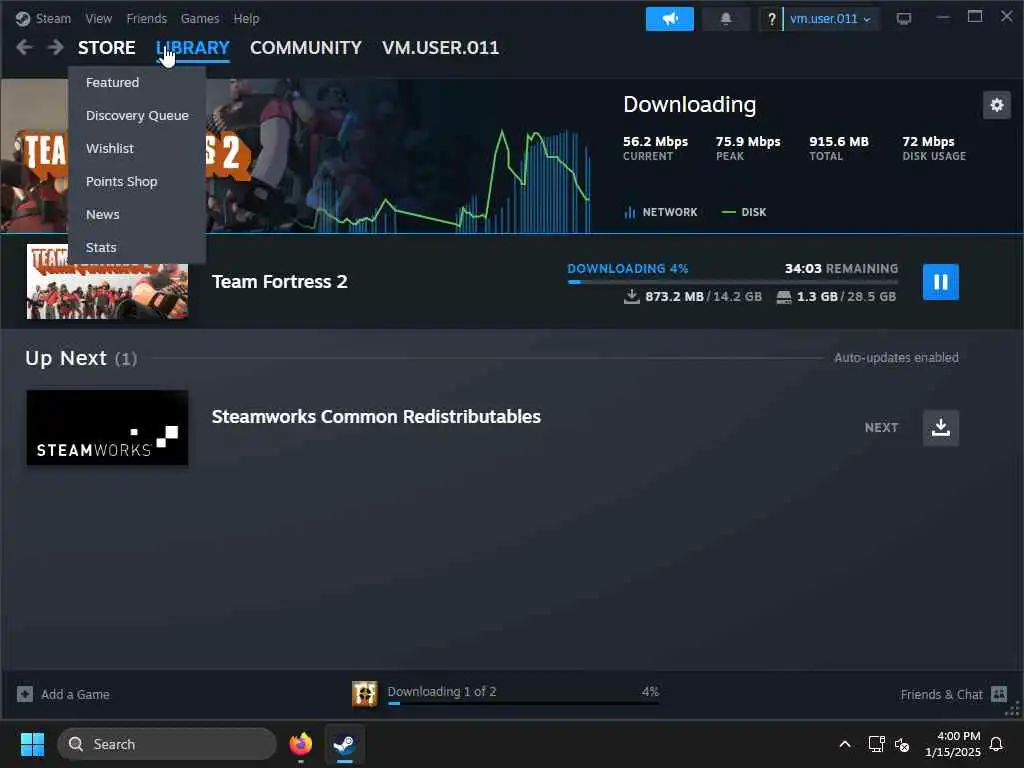Open download settings gear icon
Viewport: 1024px width, 768px height.
tap(997, 104)
